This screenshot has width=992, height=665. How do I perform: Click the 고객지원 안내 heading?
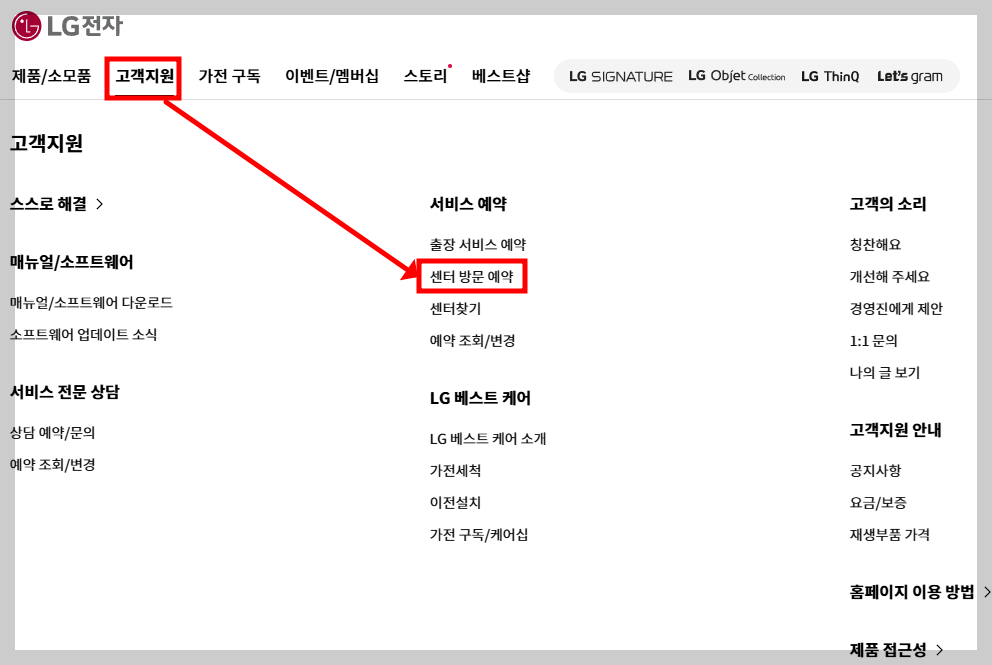895,430
